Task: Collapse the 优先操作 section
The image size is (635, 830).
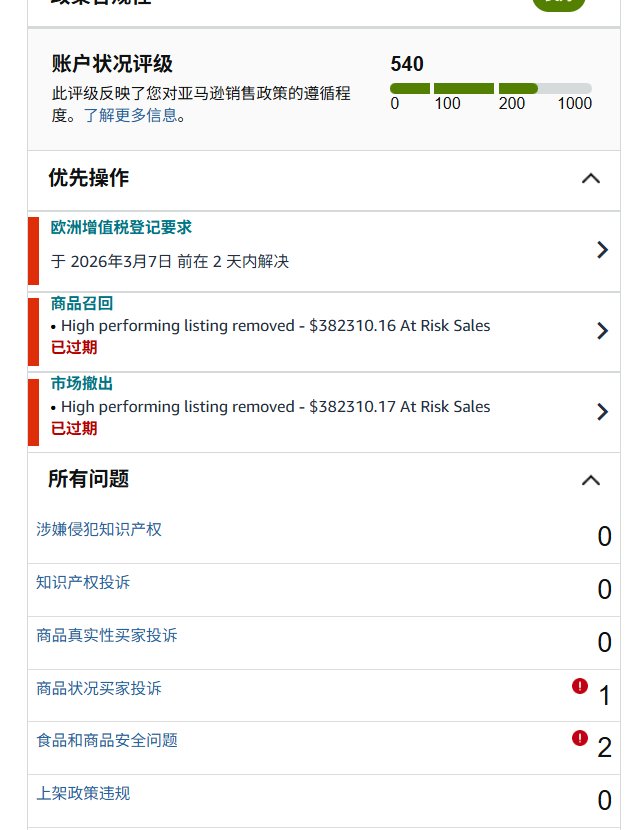Action: [x=591, y=178]
